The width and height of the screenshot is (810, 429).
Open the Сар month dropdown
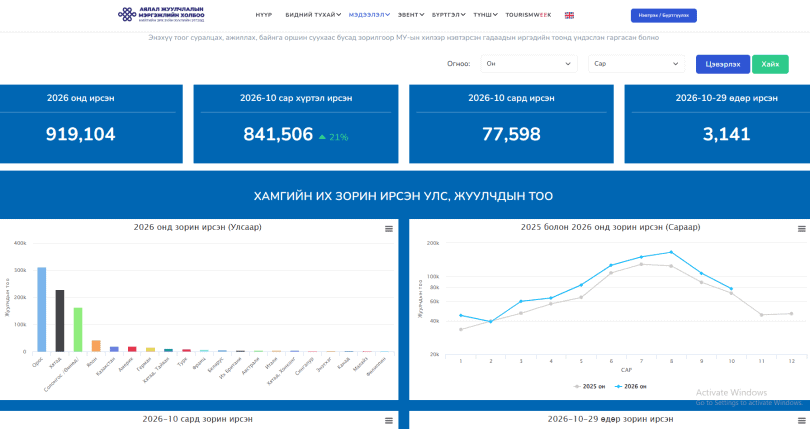[636, 64]
